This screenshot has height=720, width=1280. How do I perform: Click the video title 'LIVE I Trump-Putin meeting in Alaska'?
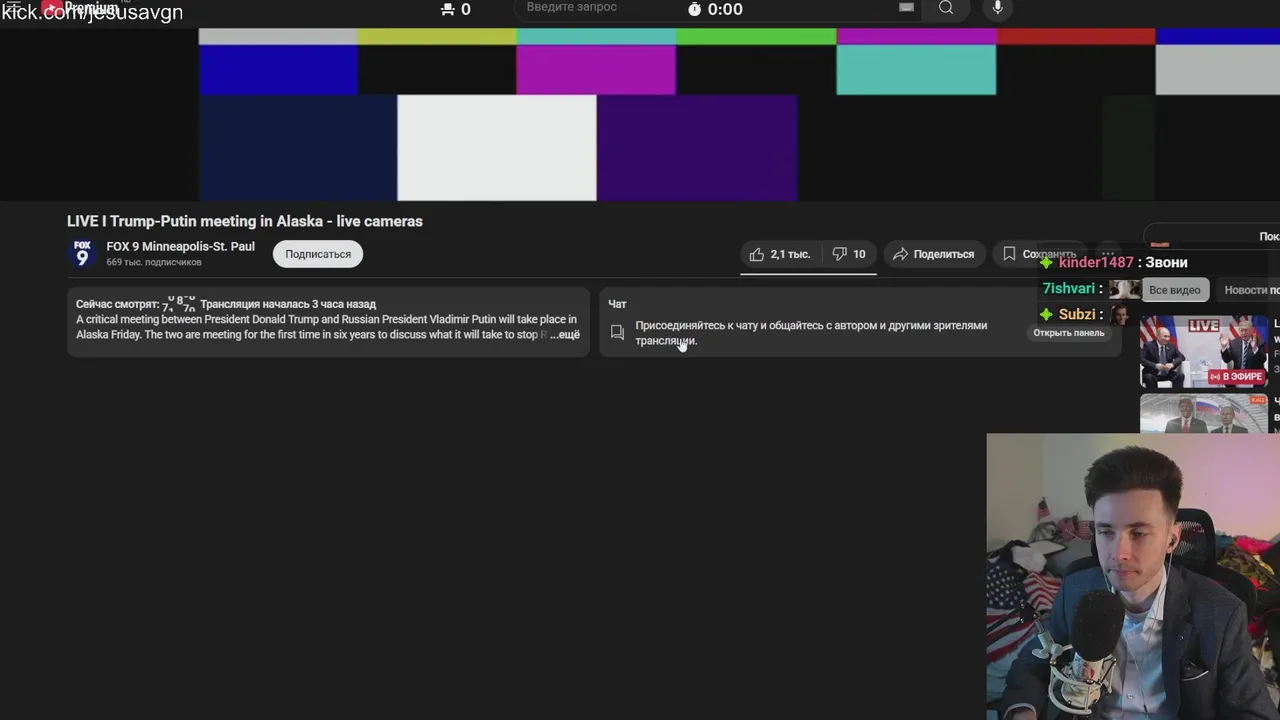tap(245, 221)
